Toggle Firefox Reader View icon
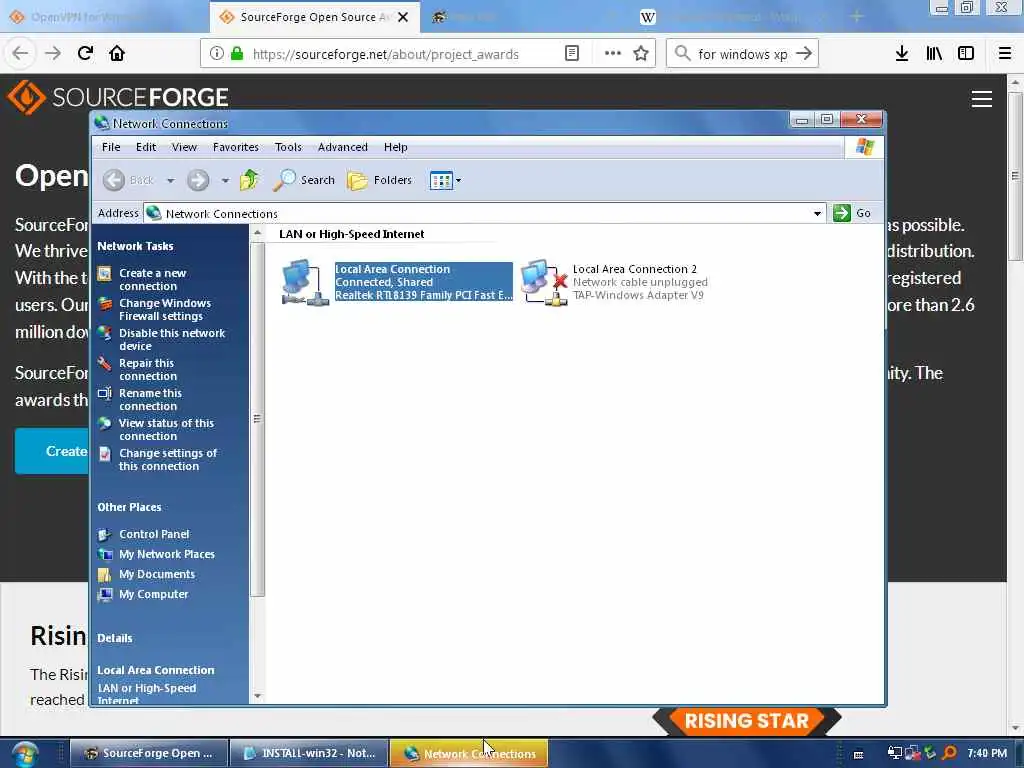Screen dimensions: 1024x768 tap(572, 54)
